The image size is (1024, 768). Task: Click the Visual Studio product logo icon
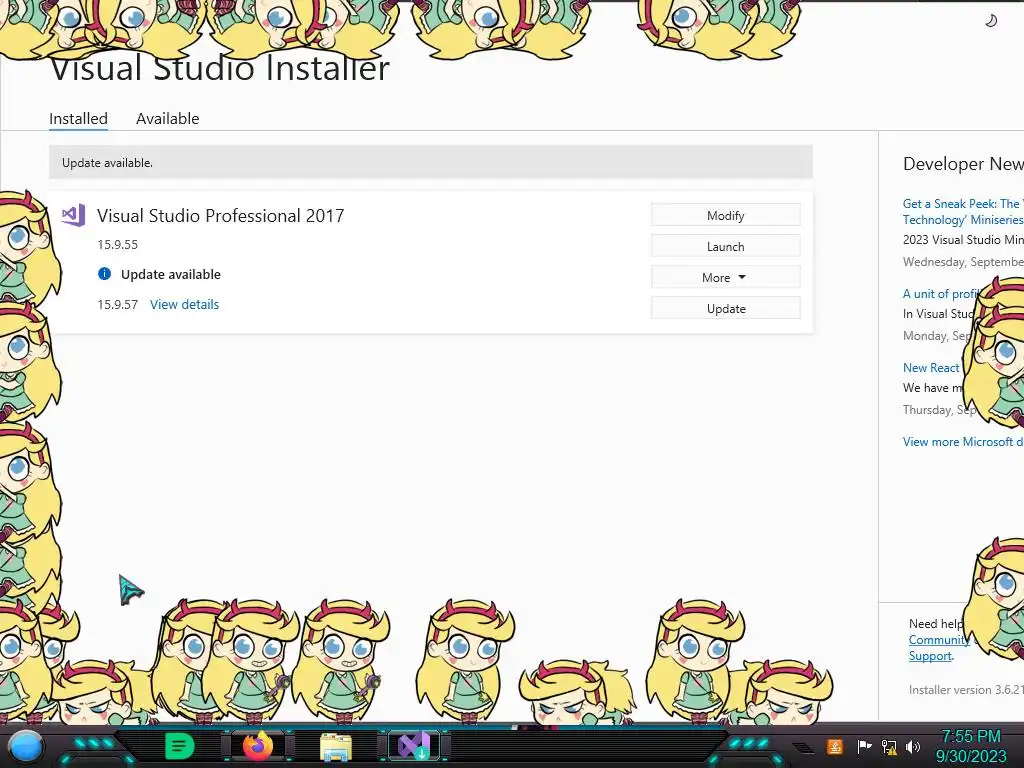73,215
